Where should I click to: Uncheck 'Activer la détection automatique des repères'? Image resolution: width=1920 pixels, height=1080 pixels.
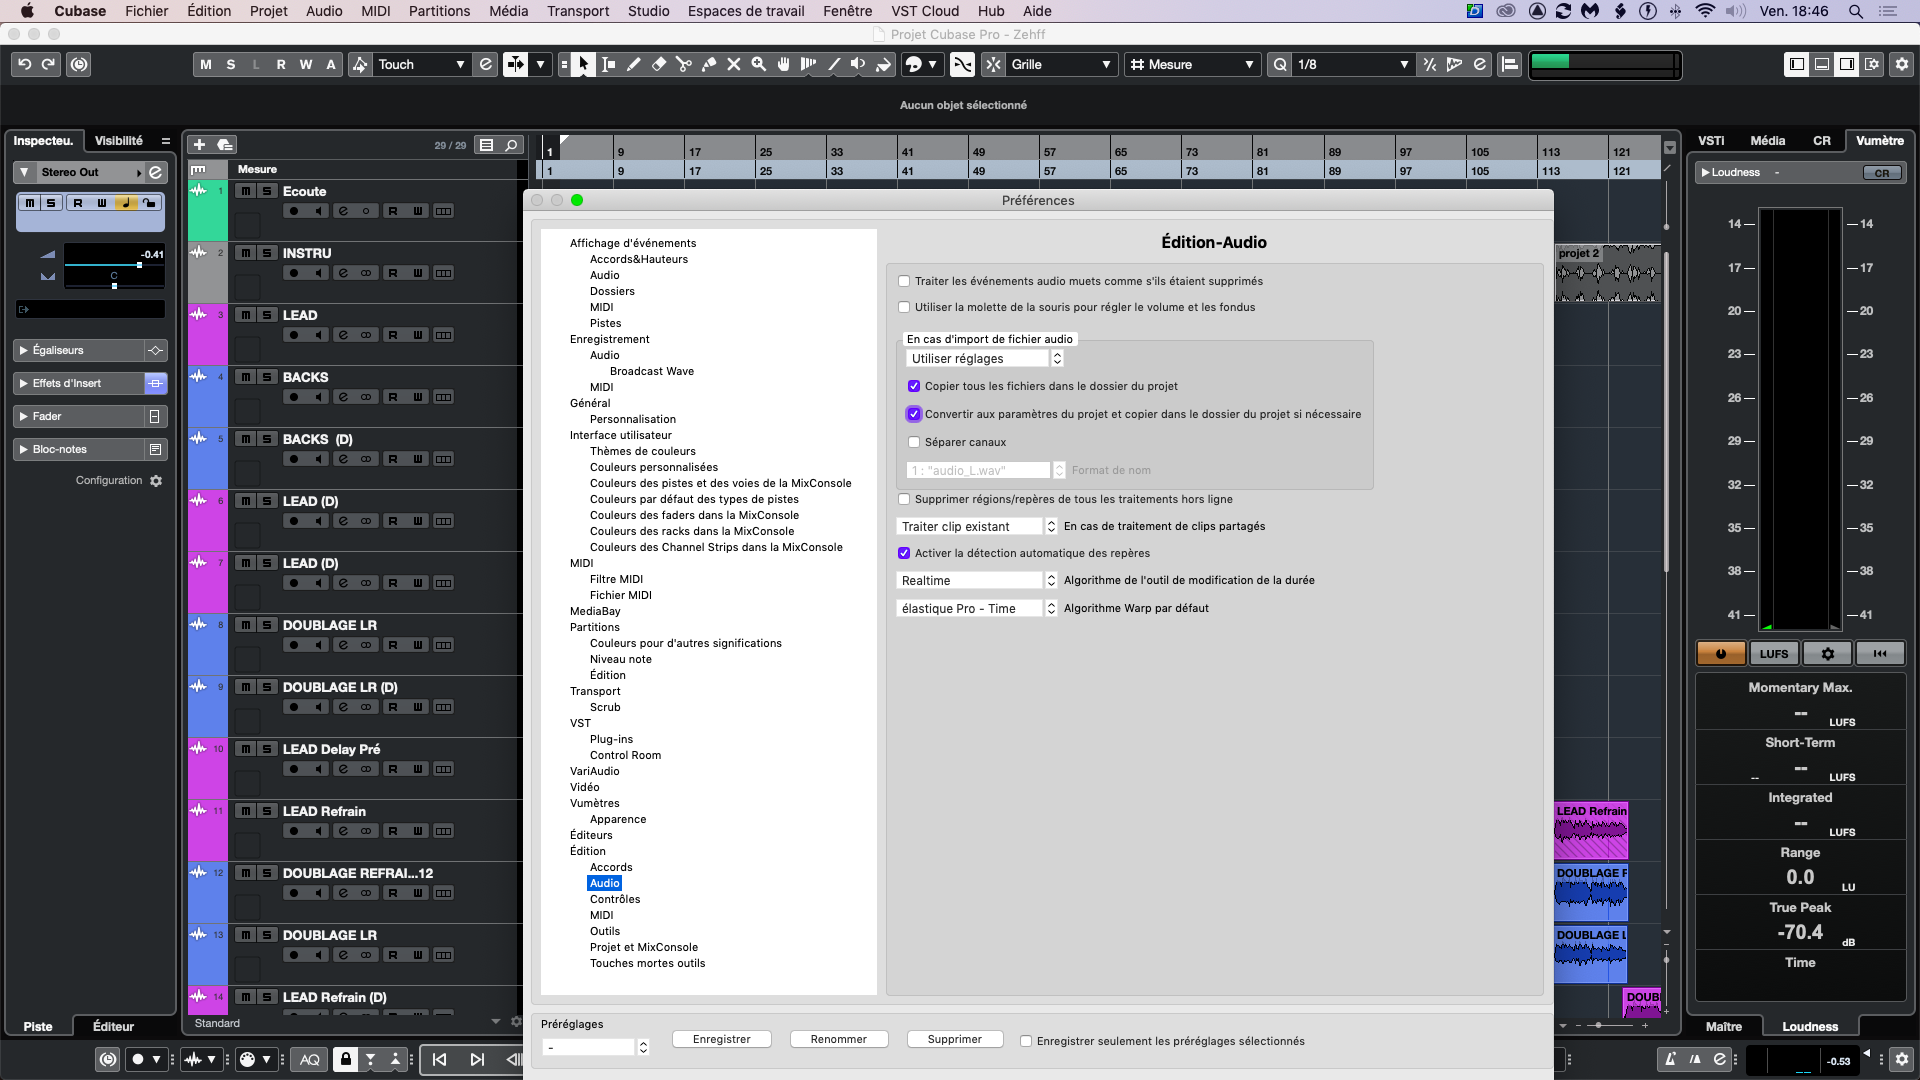click(x=904, y=553)
